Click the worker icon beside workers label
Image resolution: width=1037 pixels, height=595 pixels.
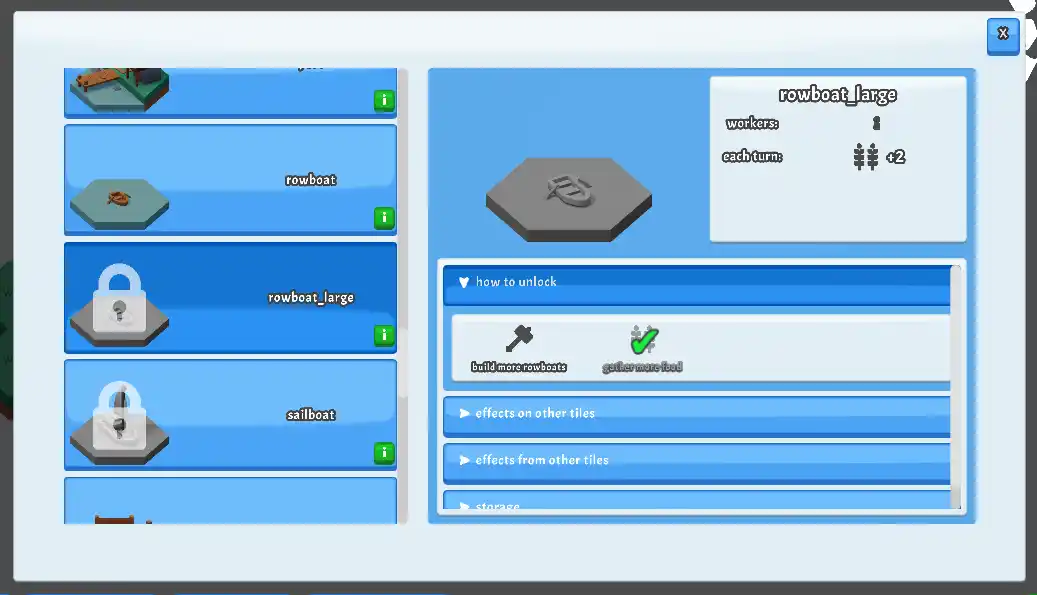[876, 124]
